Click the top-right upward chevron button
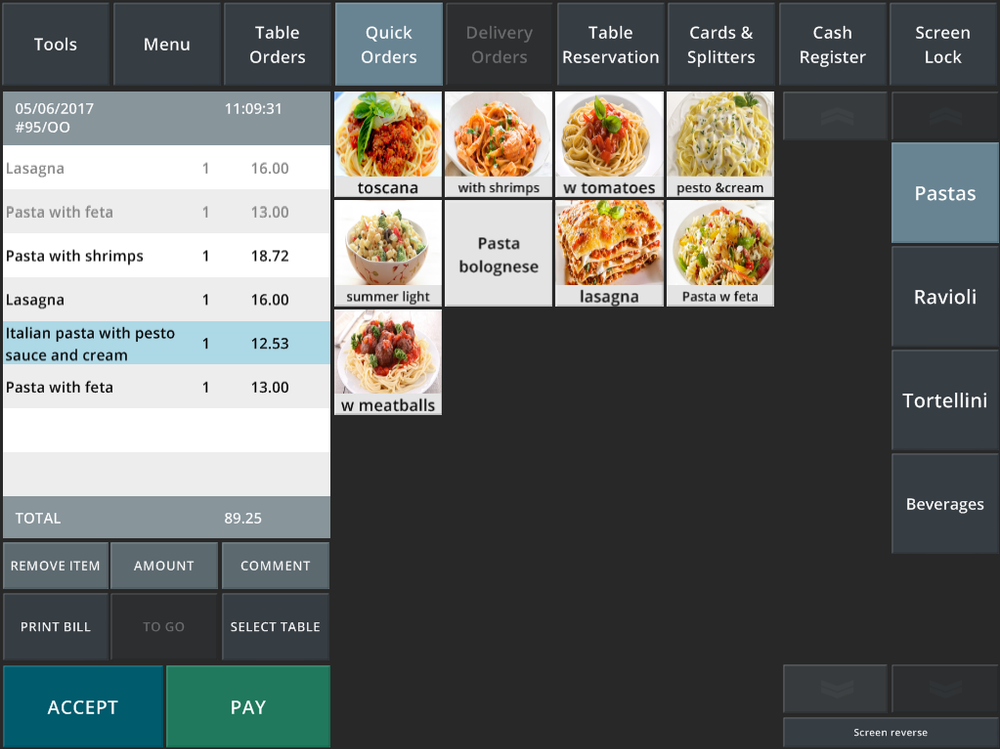The height and width of the screenshot is (749, 1000). click(x=945, y=116)
